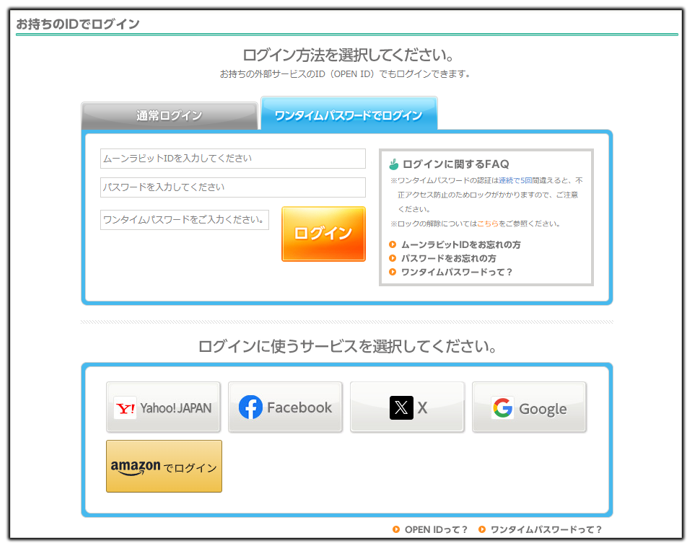Viewport: 691px width, 547px height.
Task: Click the お持ちのIDでログイン header text
Action: point(78,24)
